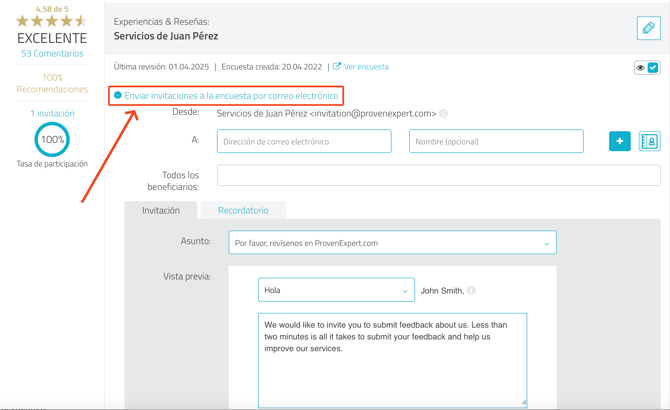The width and height of the screenshot is (670, 410).
Task: Click the pencil edit icon
Action: click(x=648, y=28)
